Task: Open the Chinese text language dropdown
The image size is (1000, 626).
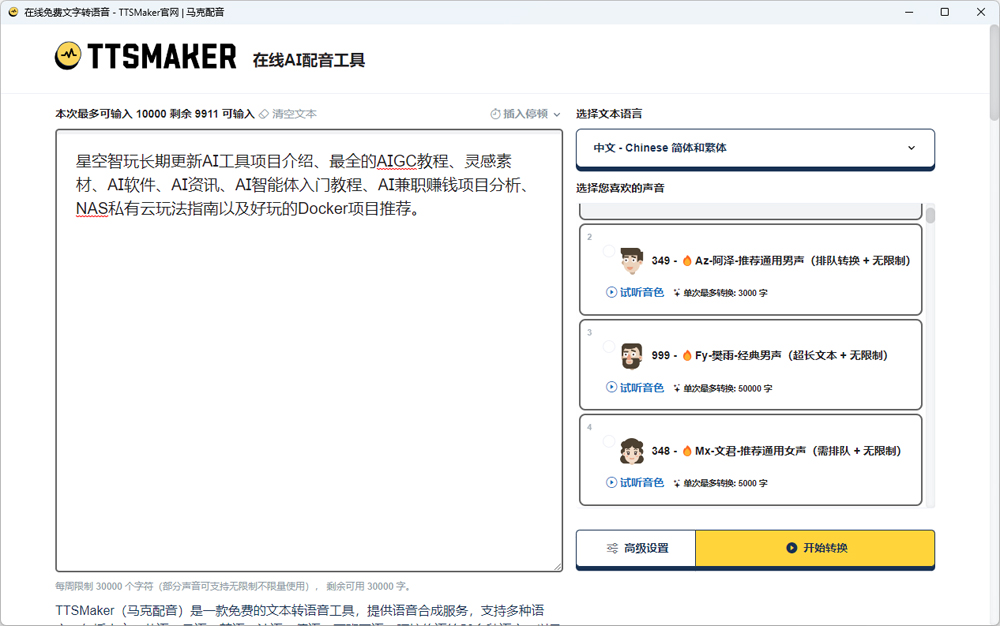Action: tap(755, 148)
